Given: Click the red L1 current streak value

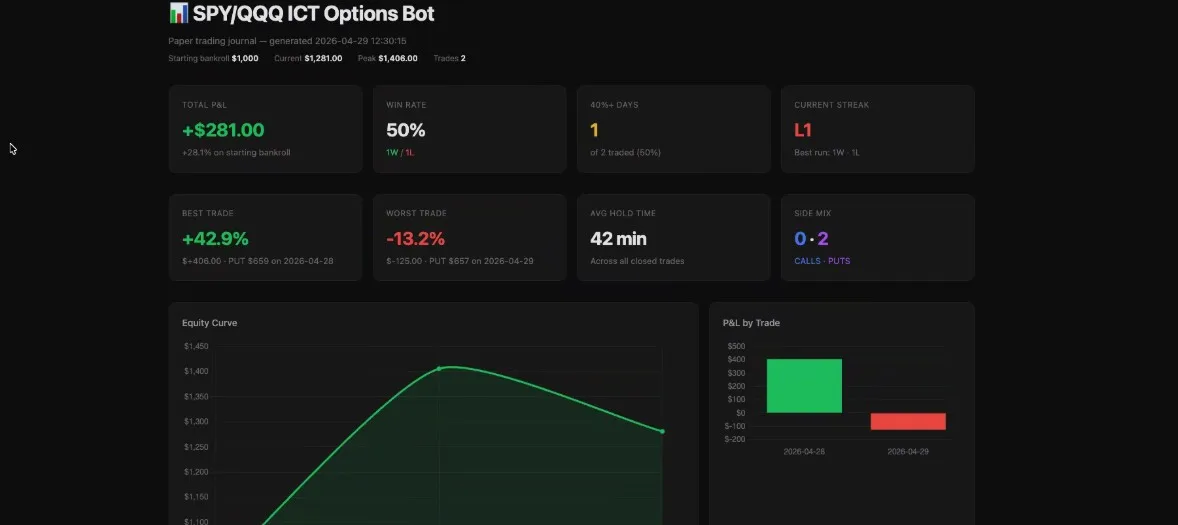Looking at the screenshot, I should tap(803, 130).
